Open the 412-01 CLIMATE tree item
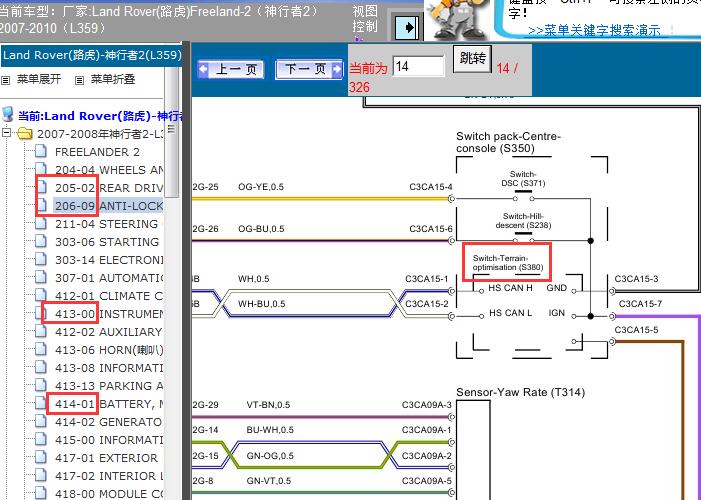701x500 pixels. [109, 296]
